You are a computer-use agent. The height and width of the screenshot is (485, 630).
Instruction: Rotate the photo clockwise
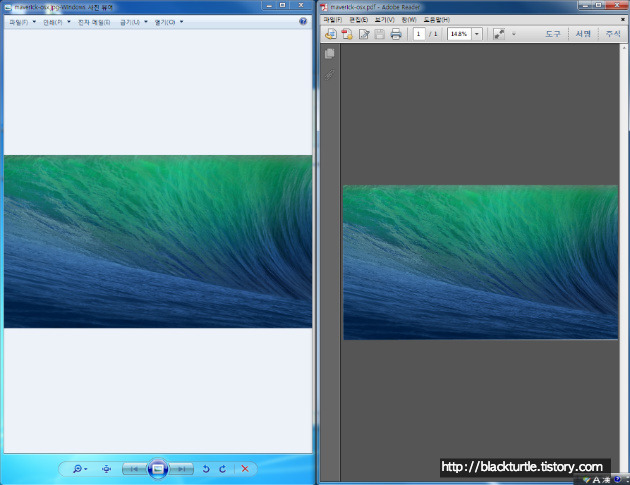pyautogui.click(x=223, y=469)
